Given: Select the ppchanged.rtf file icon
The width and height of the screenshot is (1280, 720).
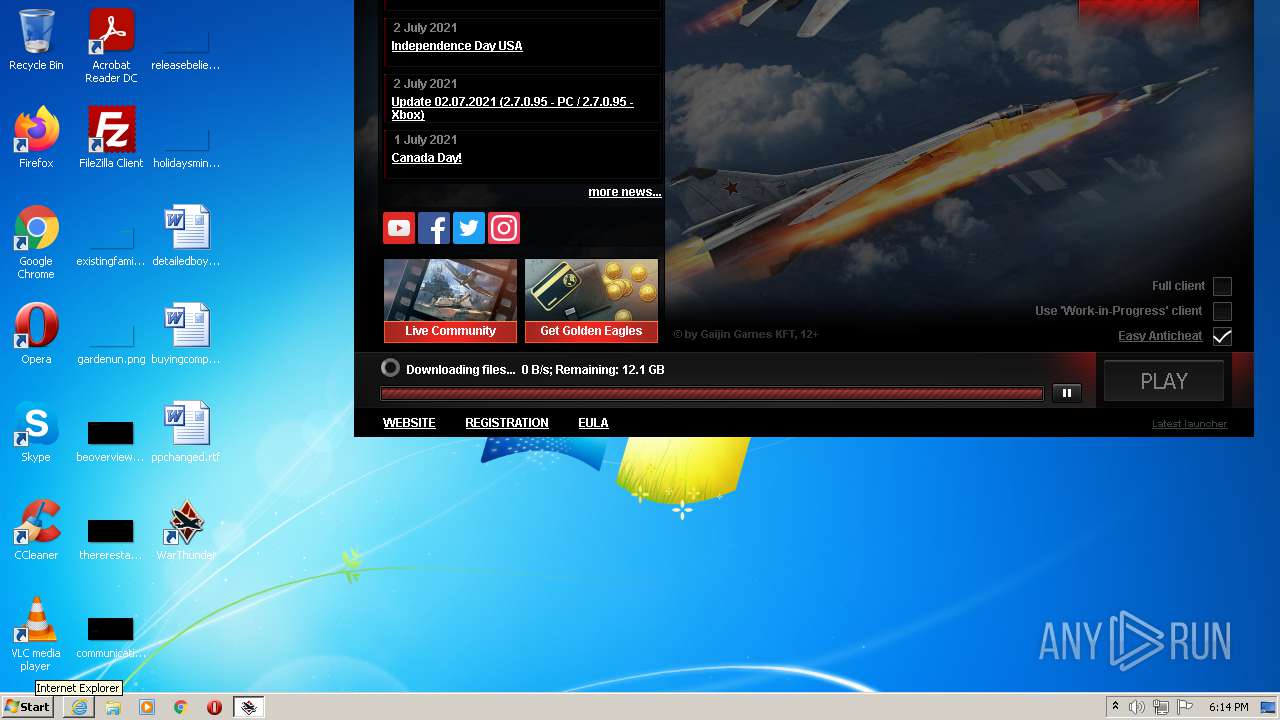Looking at the screenshot, I should coord(186,432).
